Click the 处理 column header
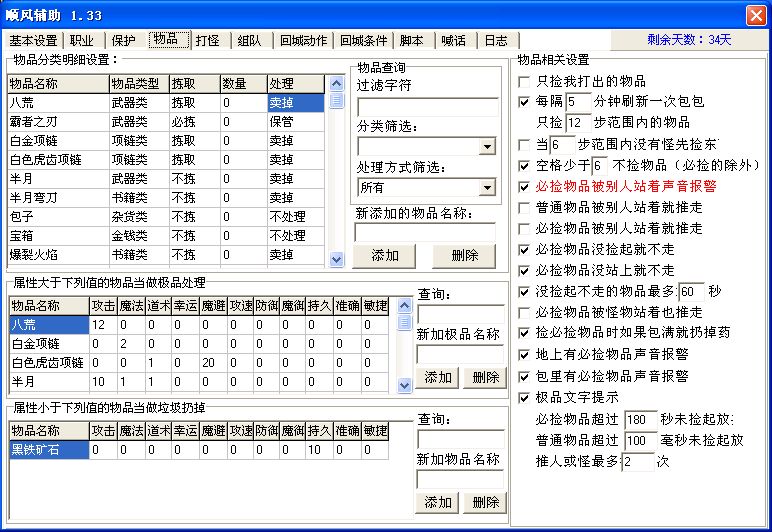772x532 pixels. [x=295, y=84]
